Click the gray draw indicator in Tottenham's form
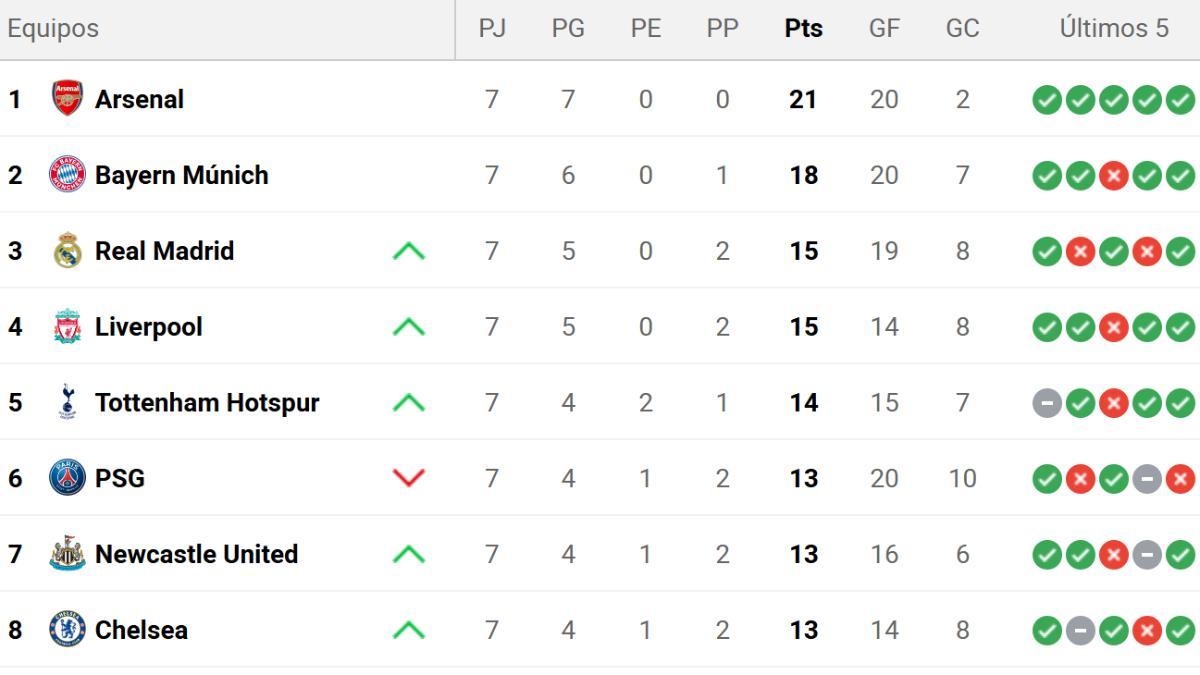Screen dimensions: 1200x675 click(x=1046, y=402)
